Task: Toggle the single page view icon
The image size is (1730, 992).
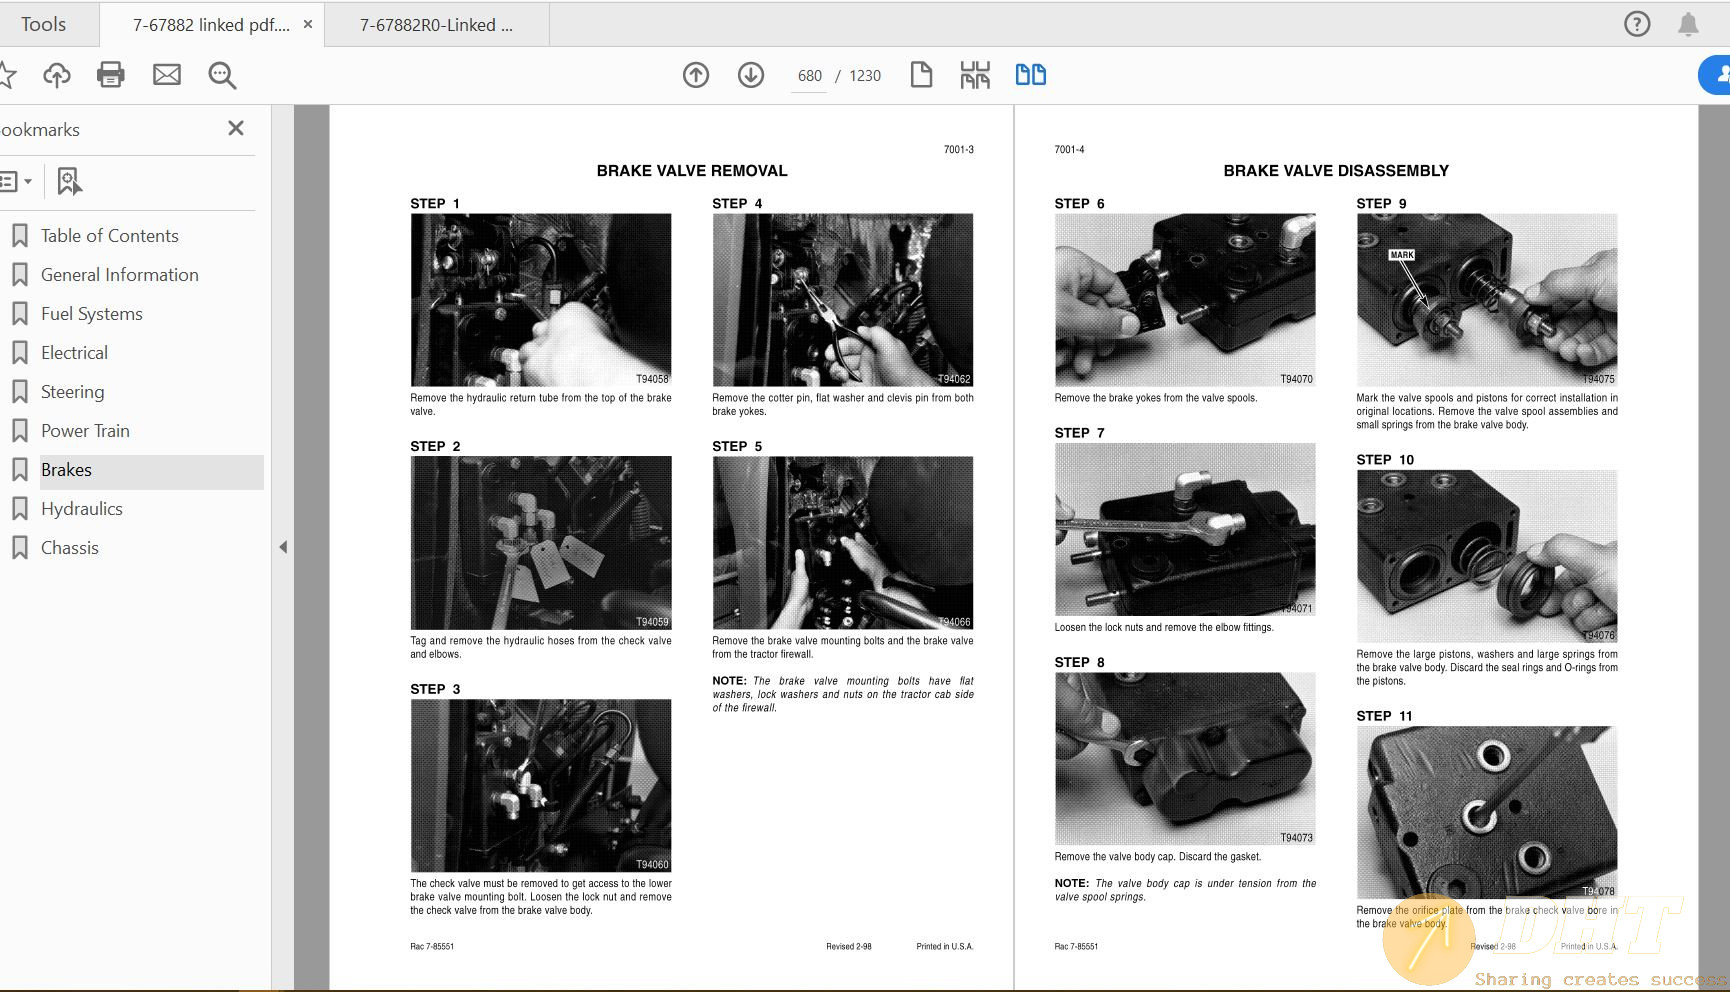Action: (921, 75)
